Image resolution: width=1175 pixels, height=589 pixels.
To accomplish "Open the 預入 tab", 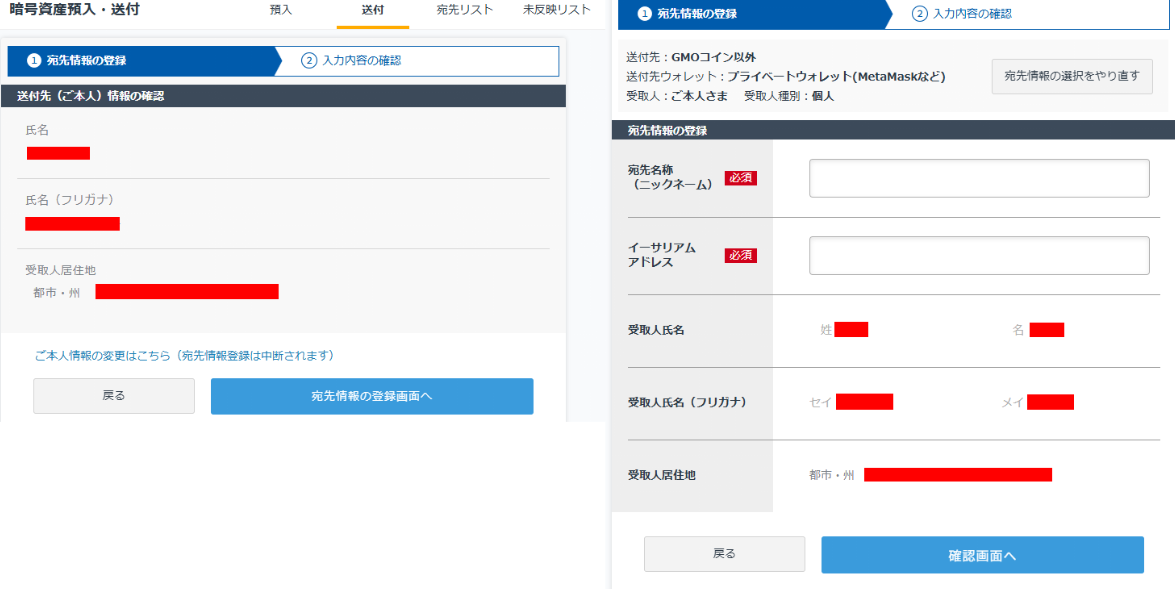I will click(281, 10).
